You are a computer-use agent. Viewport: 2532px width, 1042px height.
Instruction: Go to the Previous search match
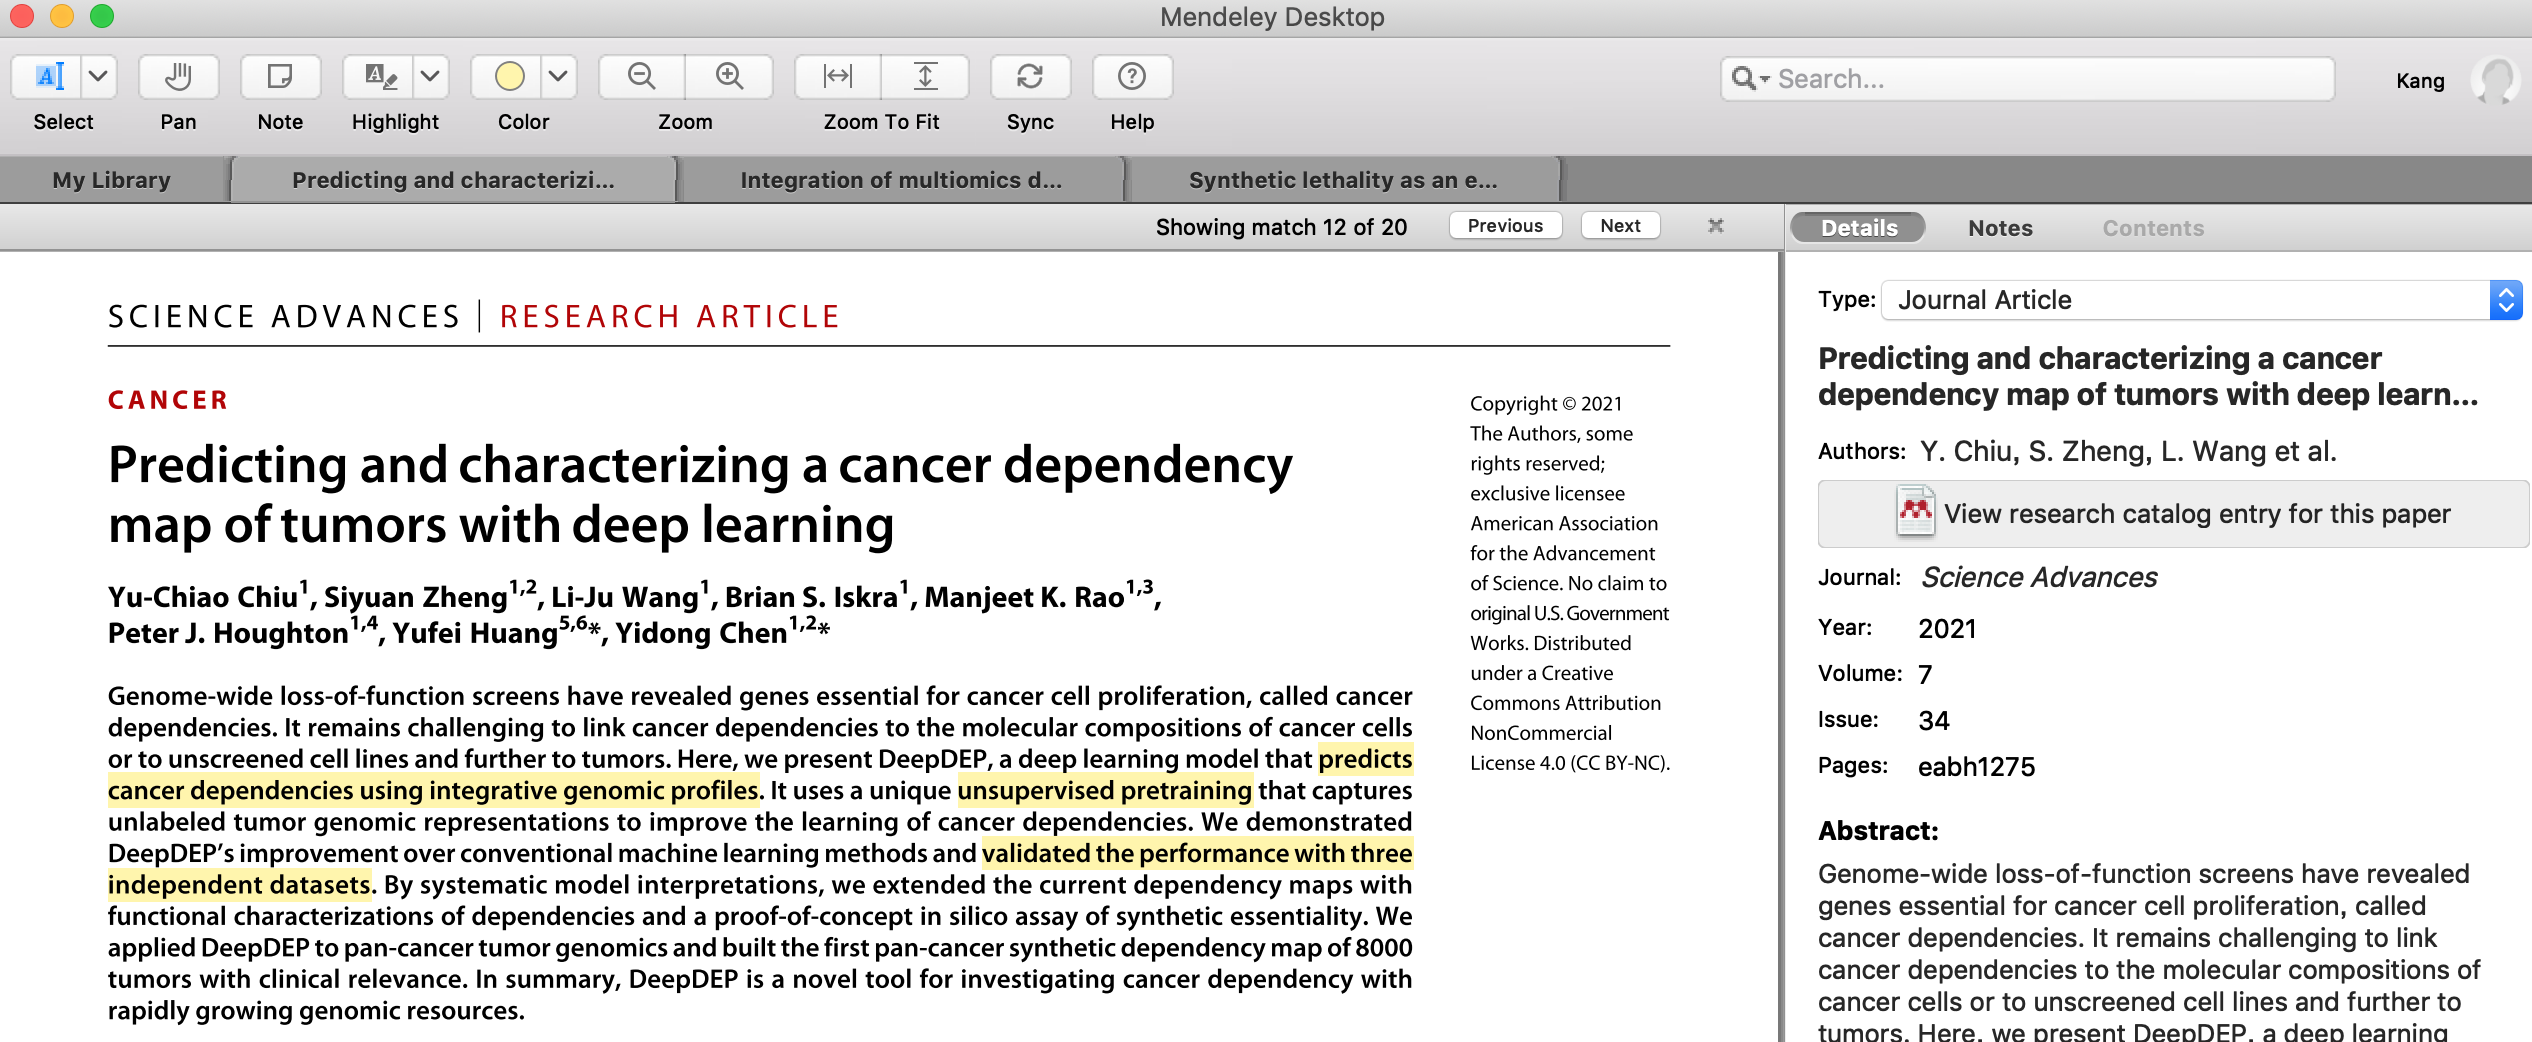1505,226
